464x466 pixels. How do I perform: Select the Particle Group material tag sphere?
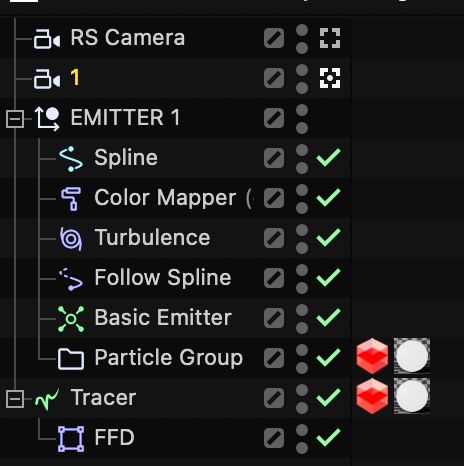(412, 356)
